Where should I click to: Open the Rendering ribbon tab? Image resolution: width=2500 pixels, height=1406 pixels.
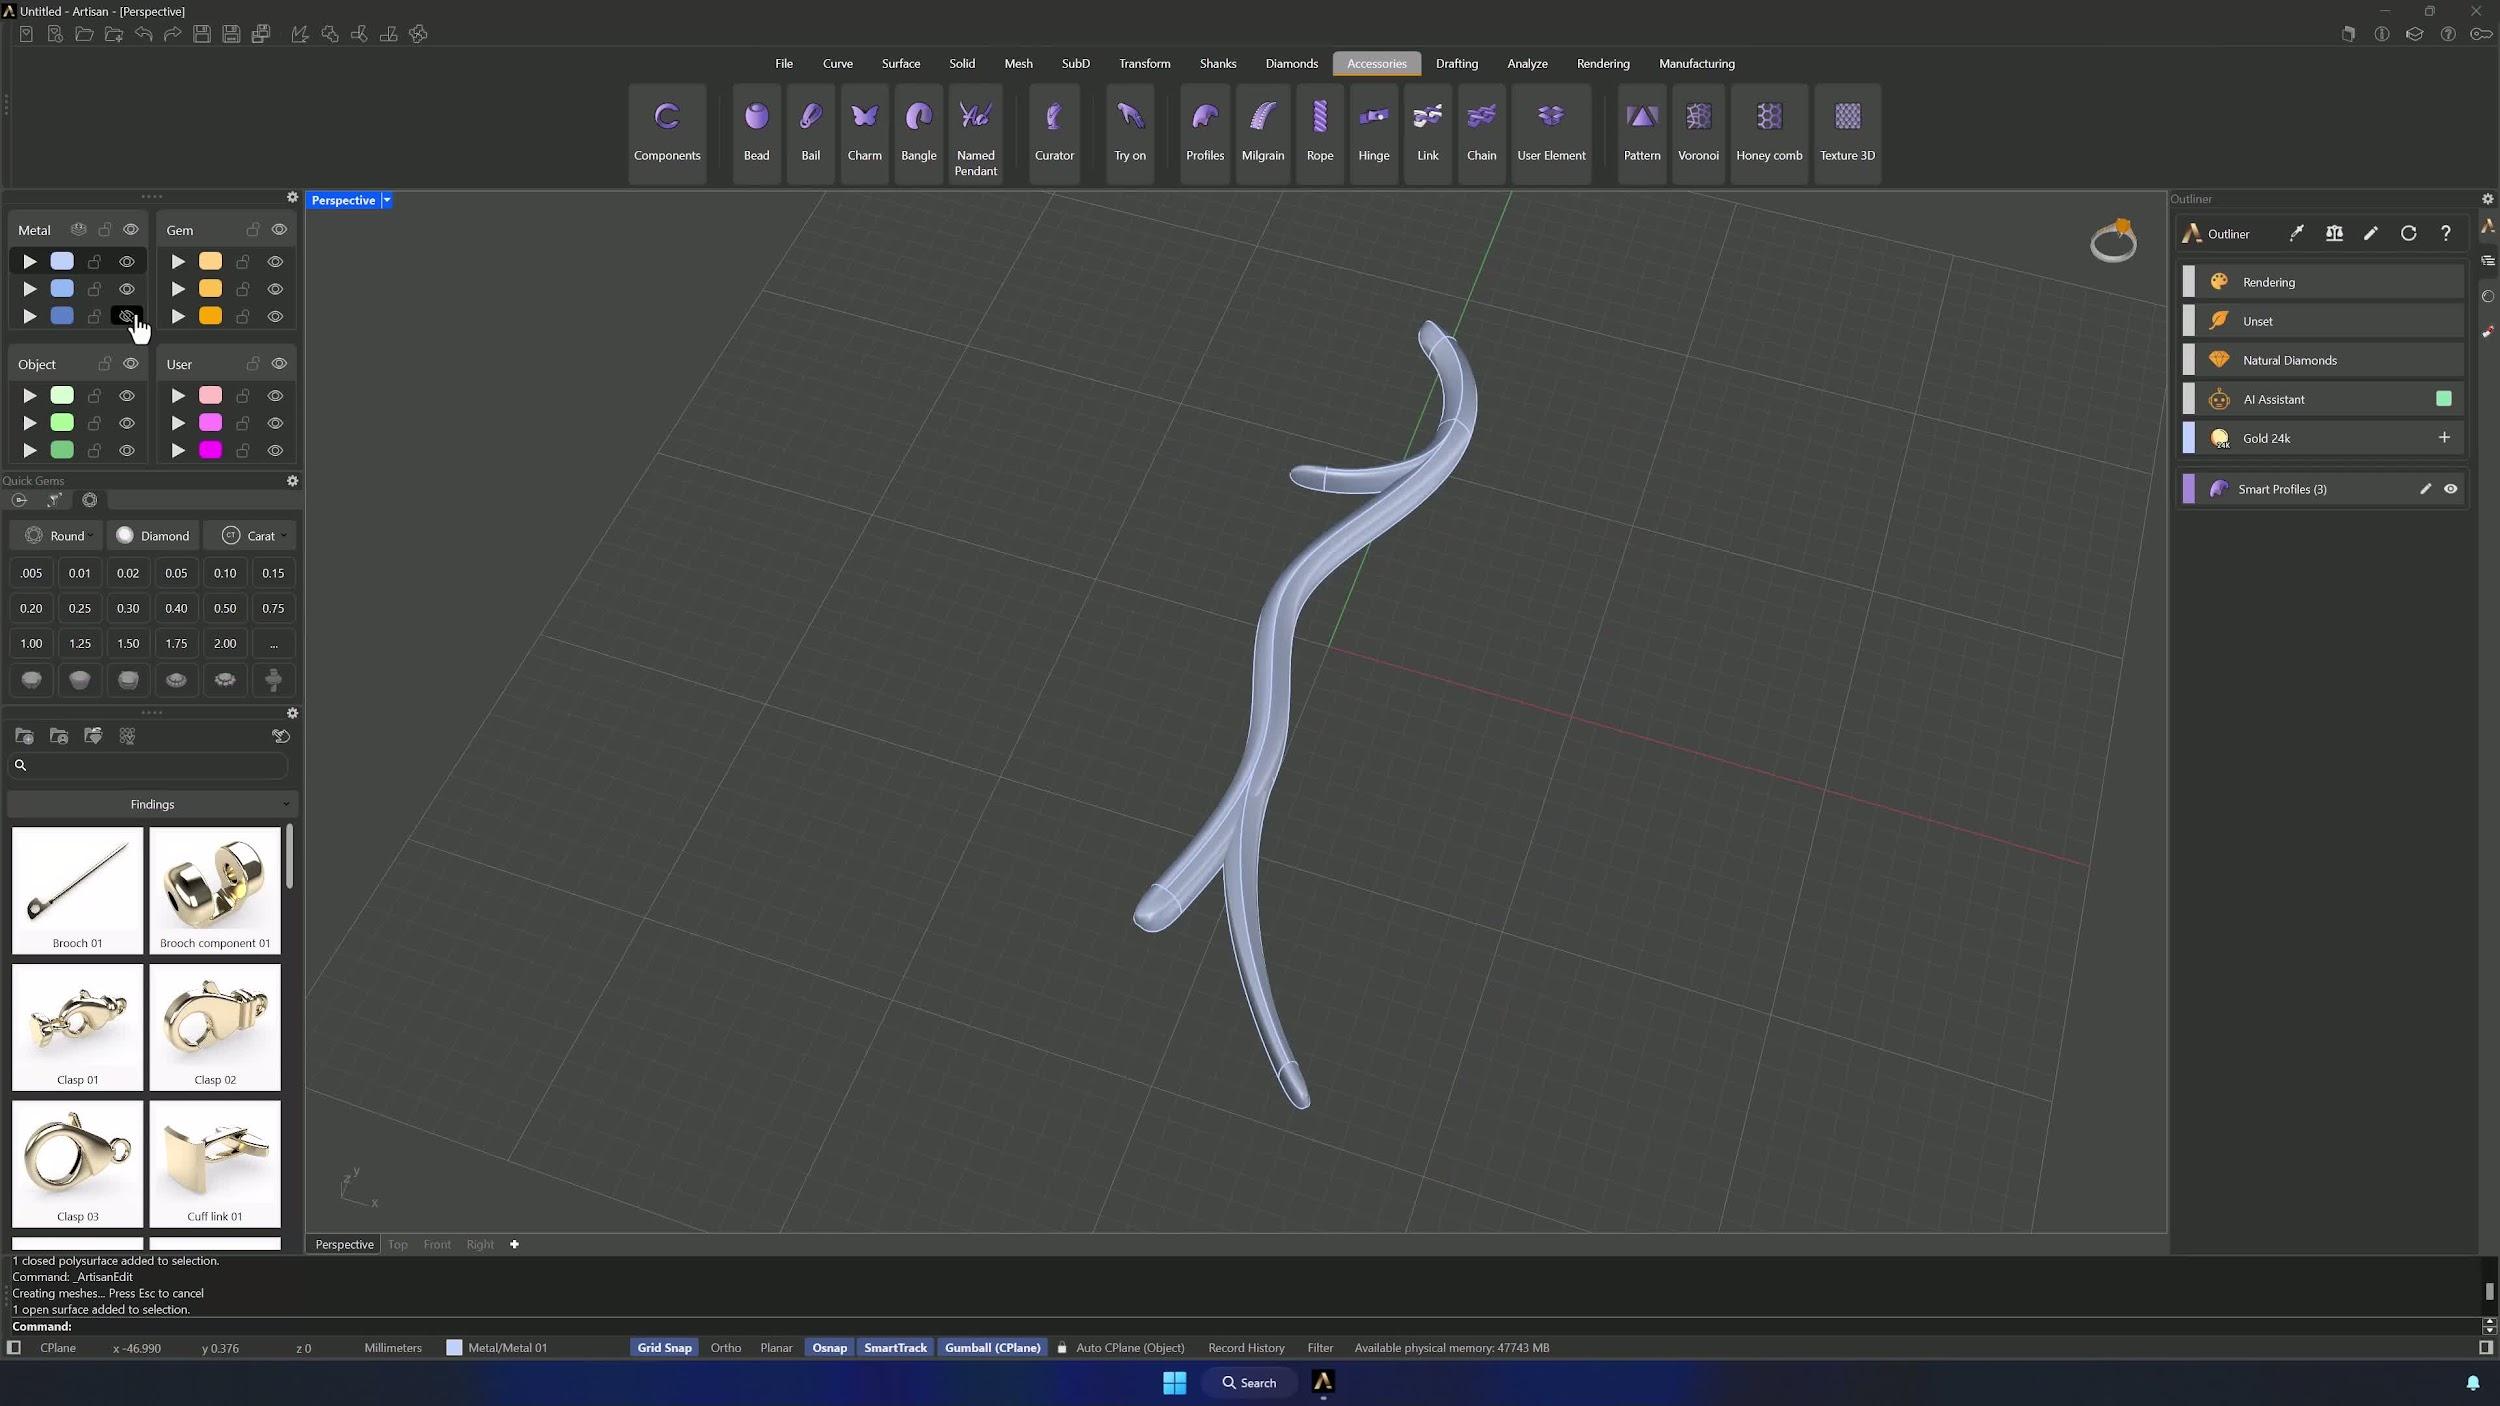1602,63
